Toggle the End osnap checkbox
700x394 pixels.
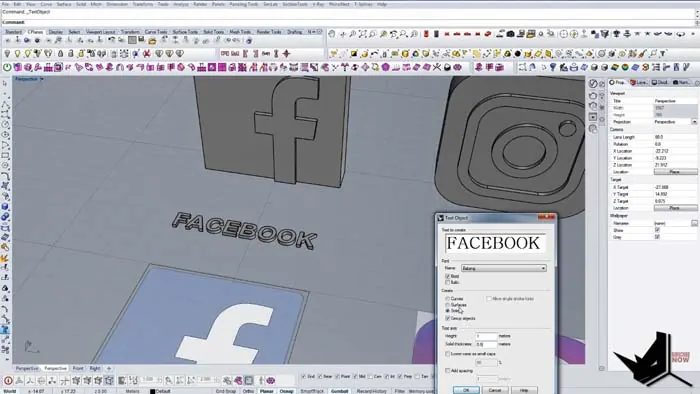click(x=304, y=377)
